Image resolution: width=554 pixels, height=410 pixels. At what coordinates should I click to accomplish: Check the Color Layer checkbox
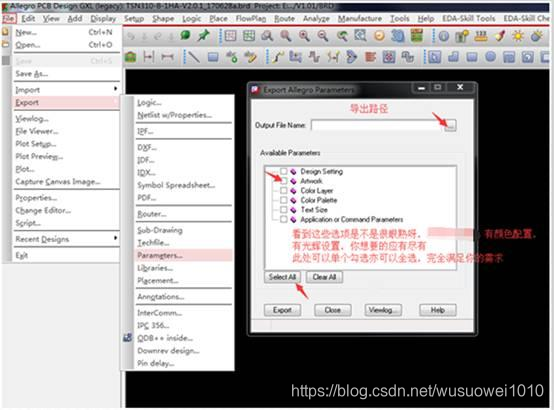(x=283, y=190)
